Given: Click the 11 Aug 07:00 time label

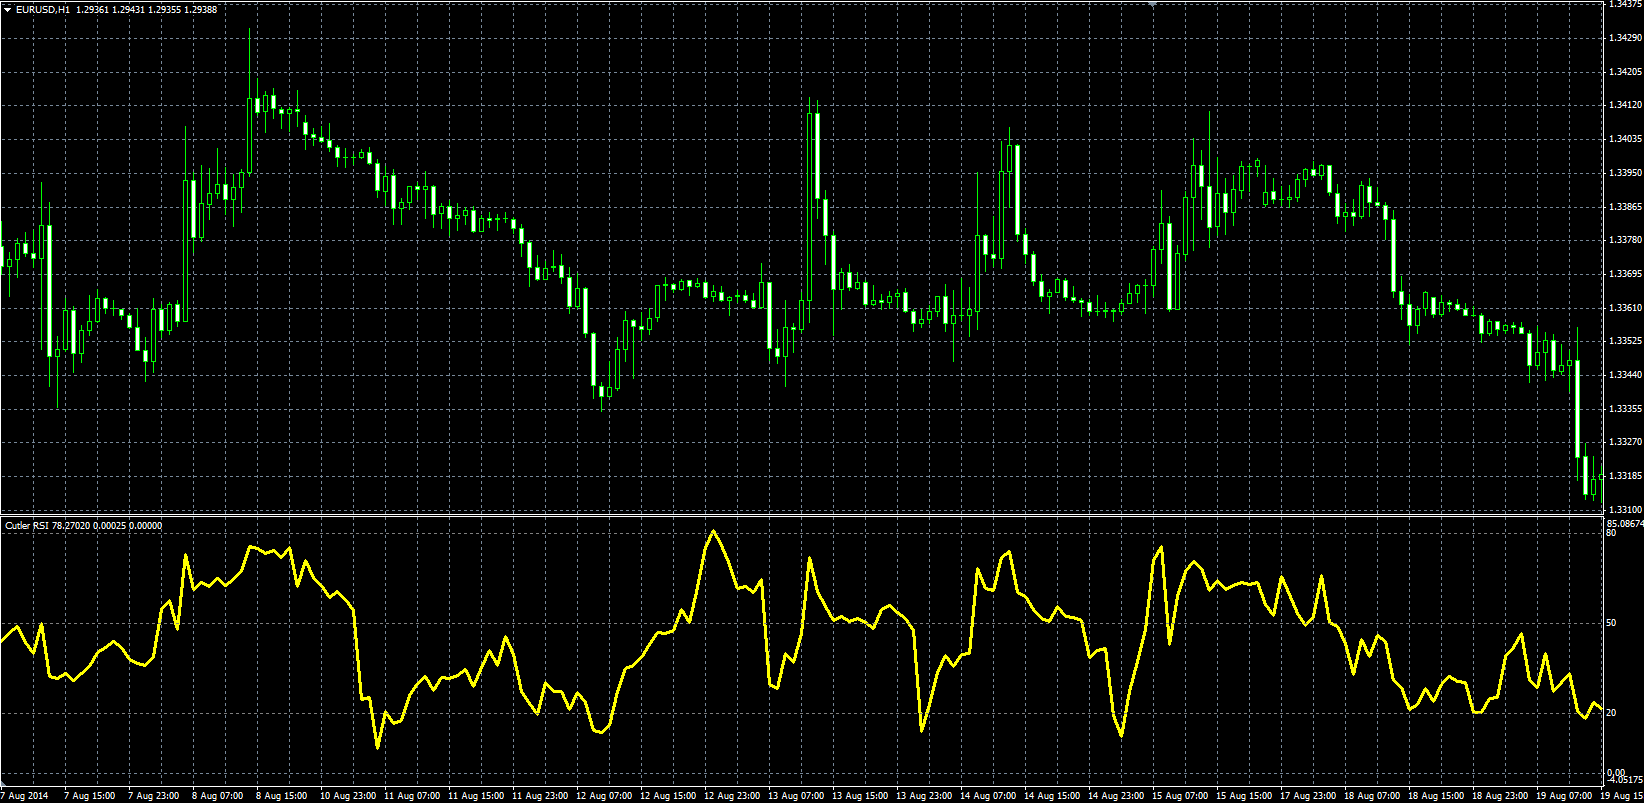Looking at the screenshot, I should click(x=412, y=796).
